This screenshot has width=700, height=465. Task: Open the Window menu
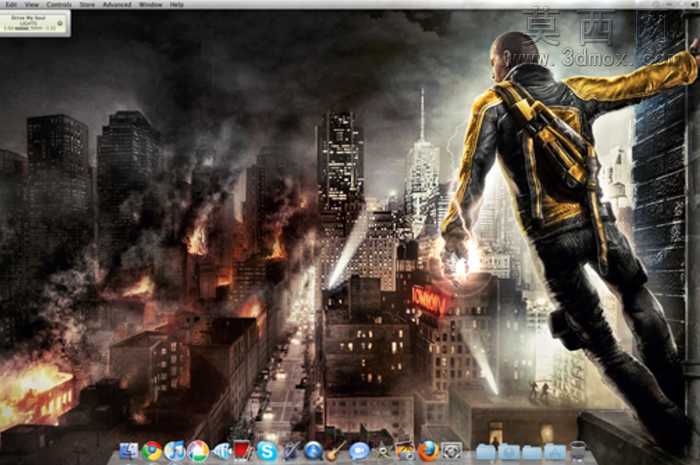point(150,4)
